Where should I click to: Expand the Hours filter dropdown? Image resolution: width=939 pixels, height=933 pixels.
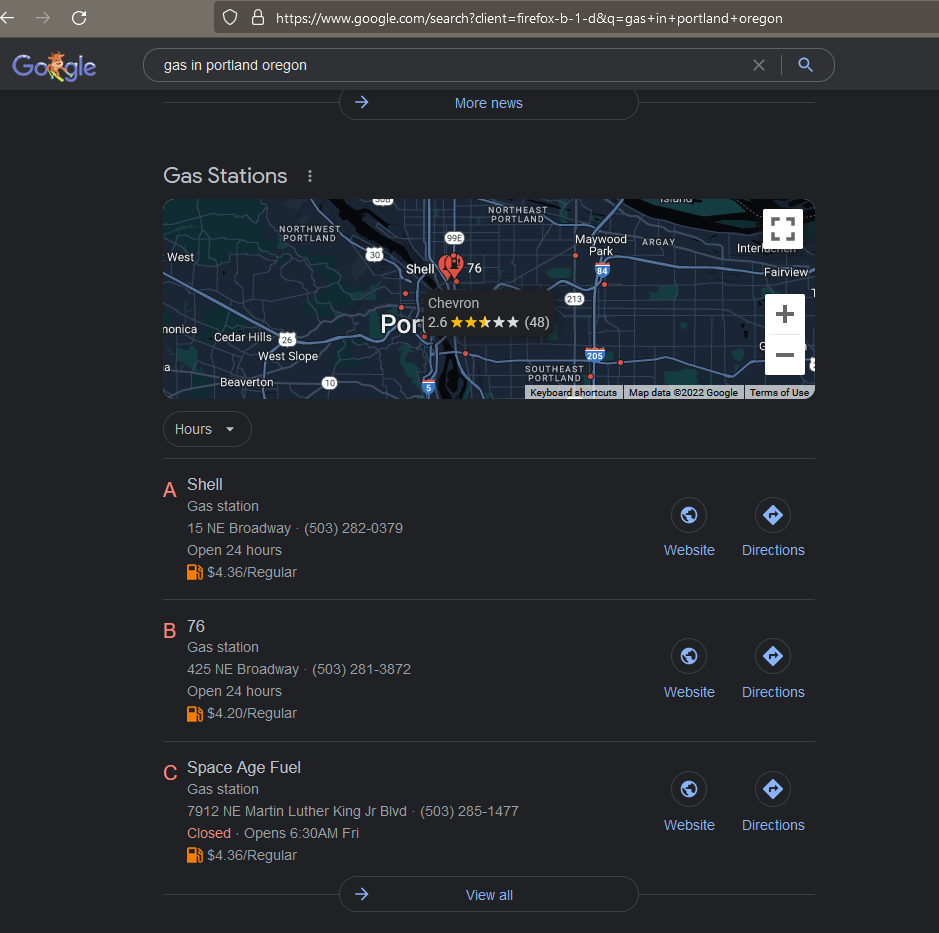(207, 429)
